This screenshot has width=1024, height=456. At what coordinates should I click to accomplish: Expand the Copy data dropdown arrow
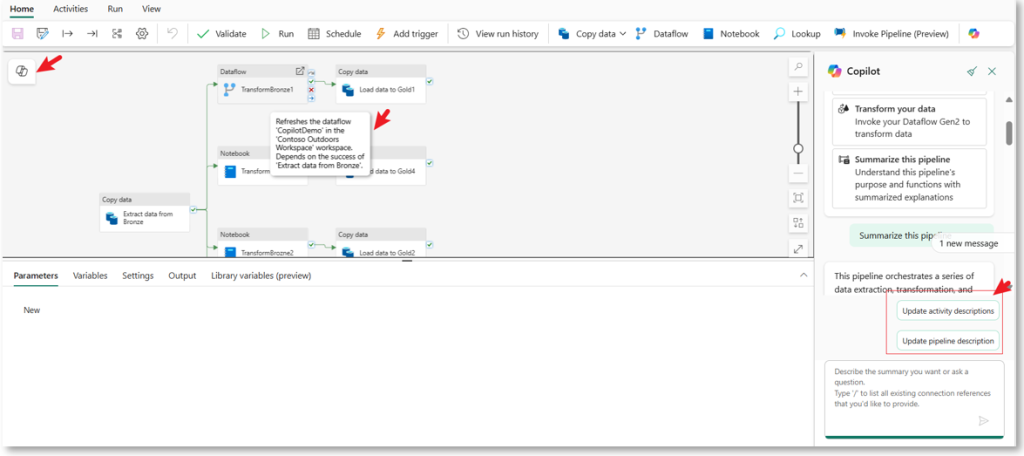pos(622,33)
